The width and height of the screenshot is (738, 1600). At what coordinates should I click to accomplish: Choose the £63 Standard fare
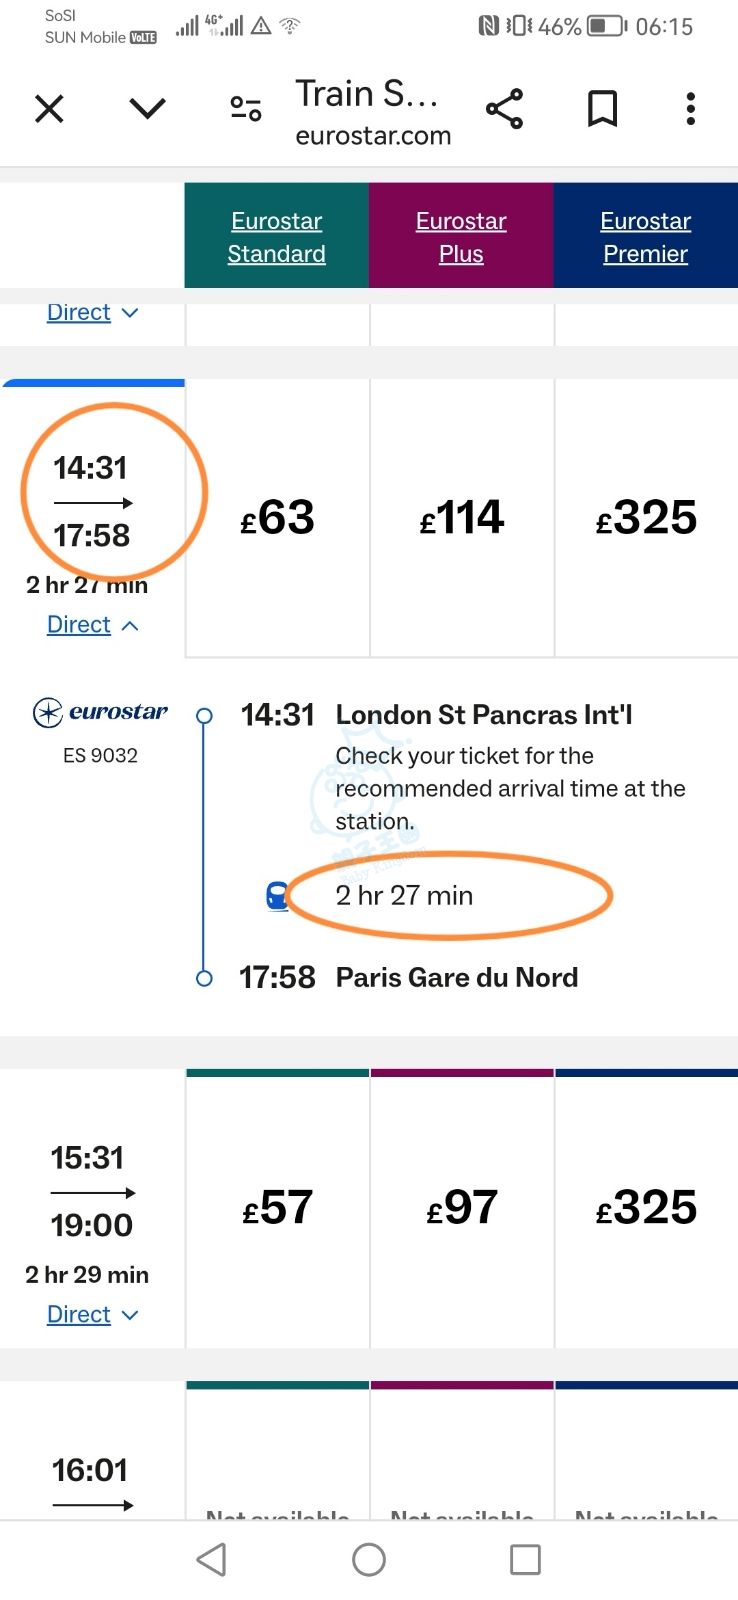pyautogui.click(x=277, y=518)
